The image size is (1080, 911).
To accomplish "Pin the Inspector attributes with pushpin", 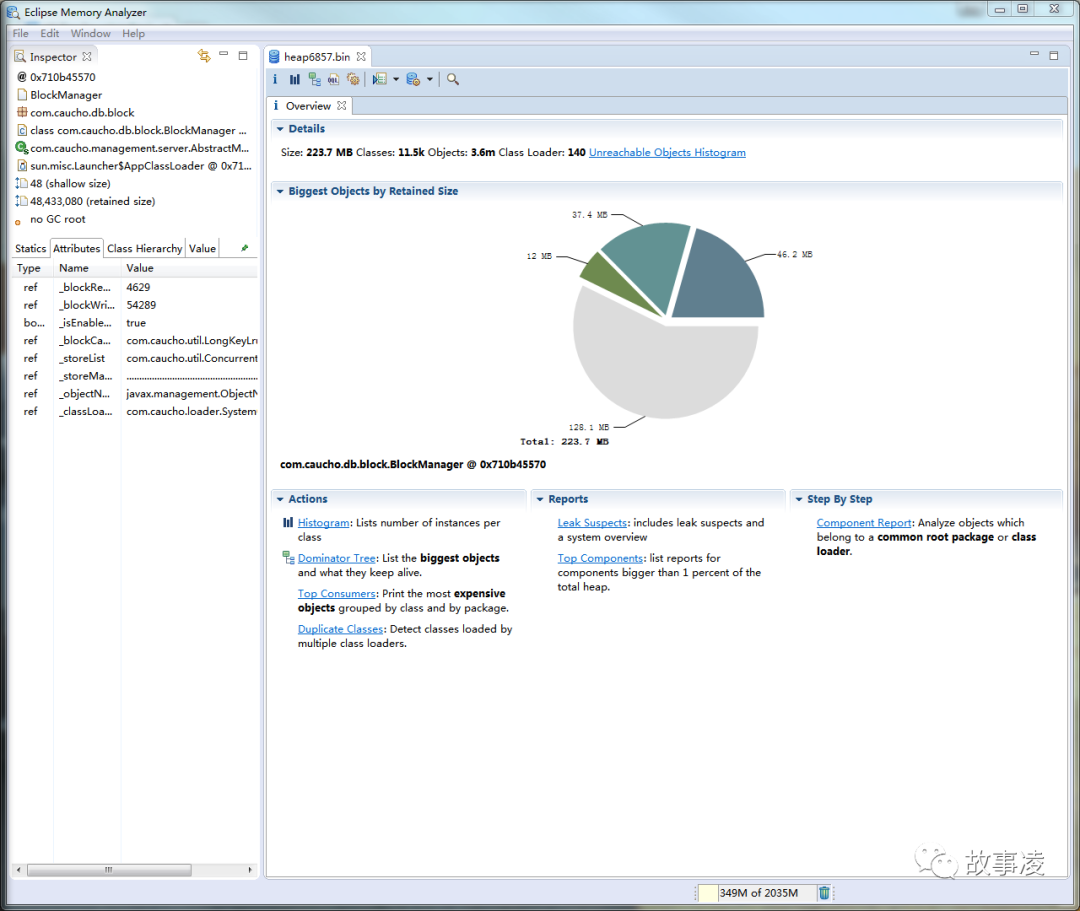I will (x=245, y=248).
